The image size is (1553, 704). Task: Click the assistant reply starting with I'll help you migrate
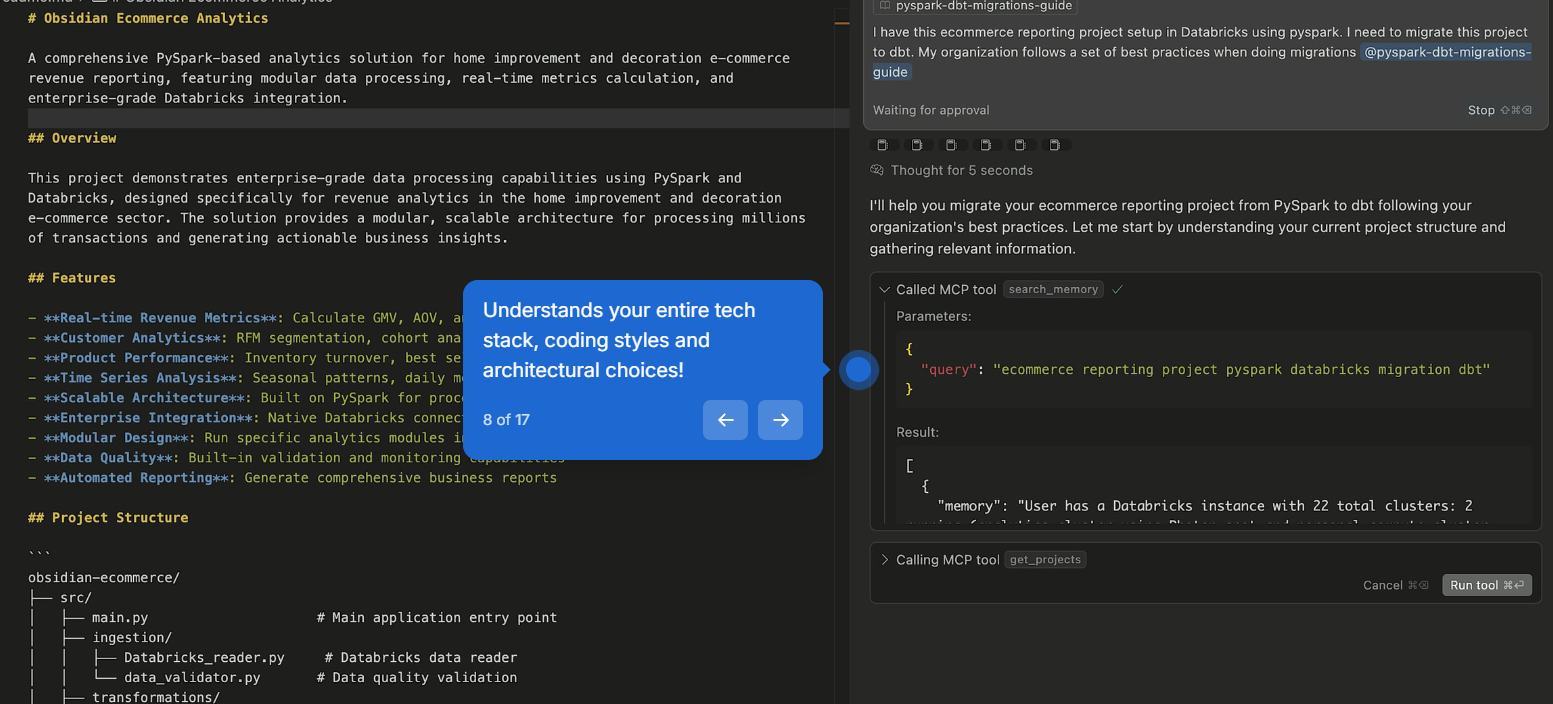tap(1188, 227)
